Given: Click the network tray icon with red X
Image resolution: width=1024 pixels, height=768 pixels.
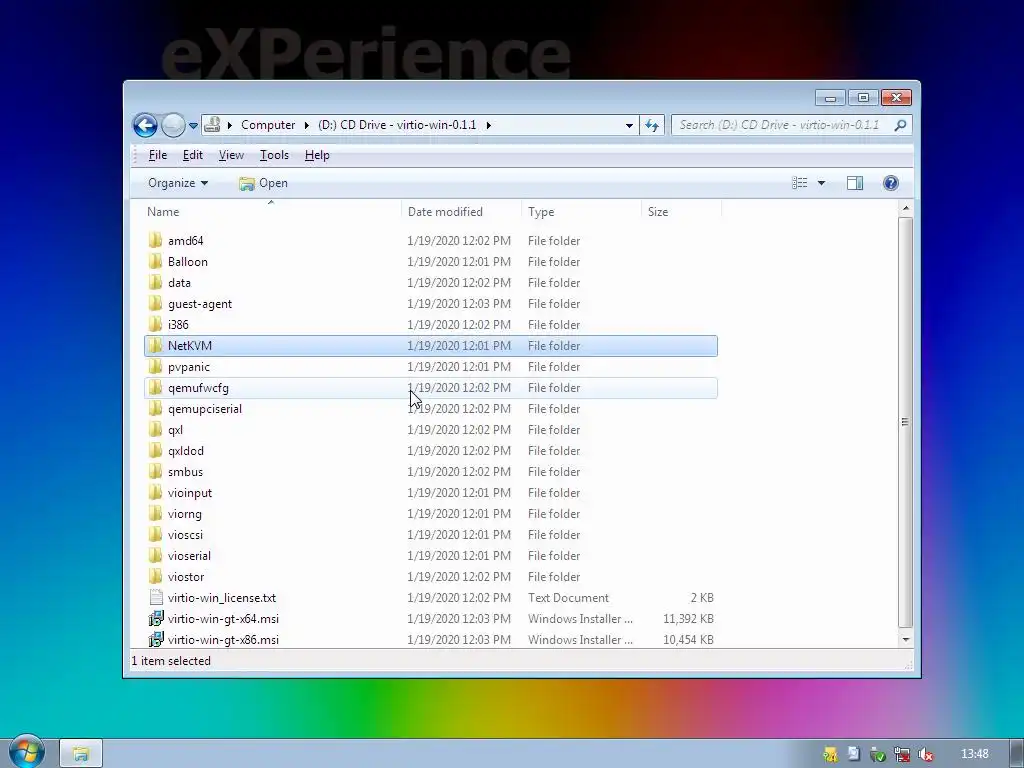Looking at the screenshot, I should tap(902, 754).
